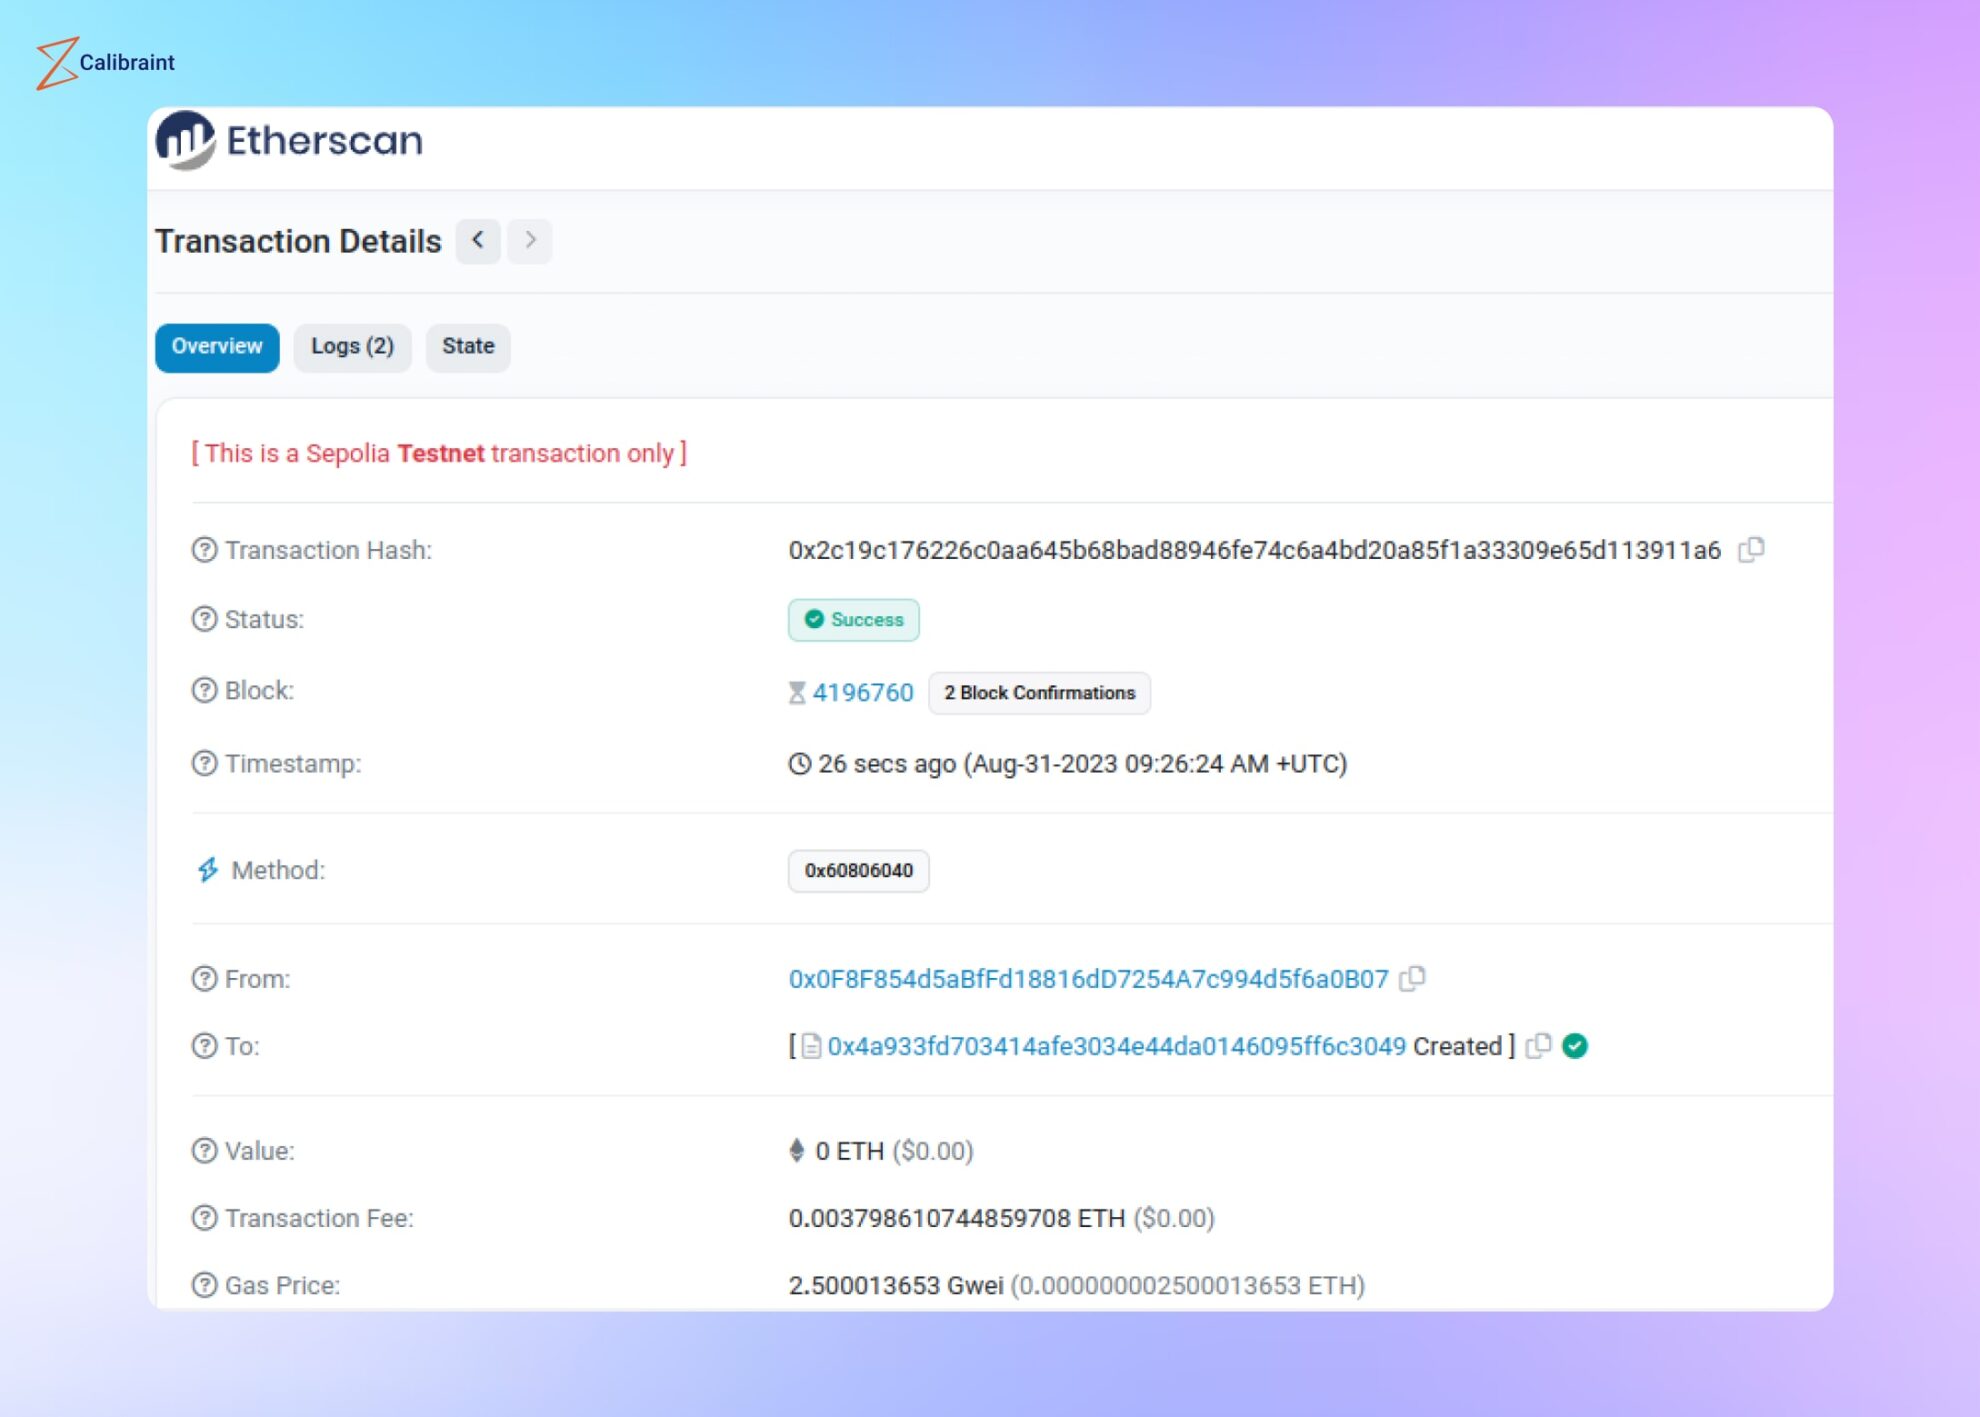Click the 0x60806040 method badge
Screen dimensions: 1980x1417
coord(858,870)
